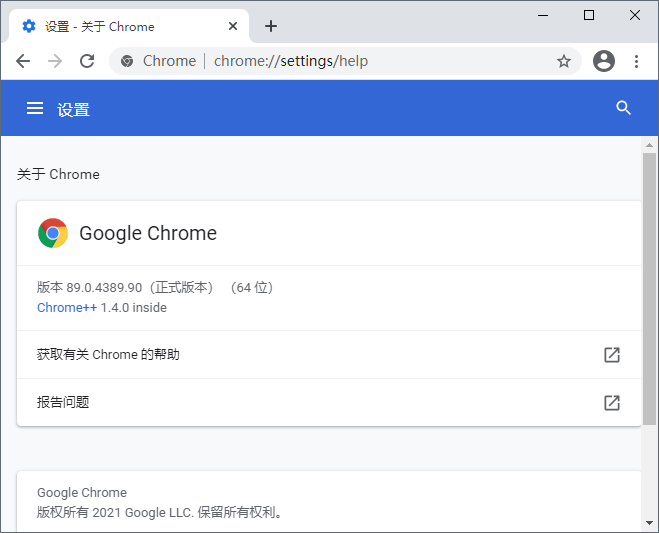Close the Chrome window
This screenshot has width=659, height=533.
[x=635, y=16]
